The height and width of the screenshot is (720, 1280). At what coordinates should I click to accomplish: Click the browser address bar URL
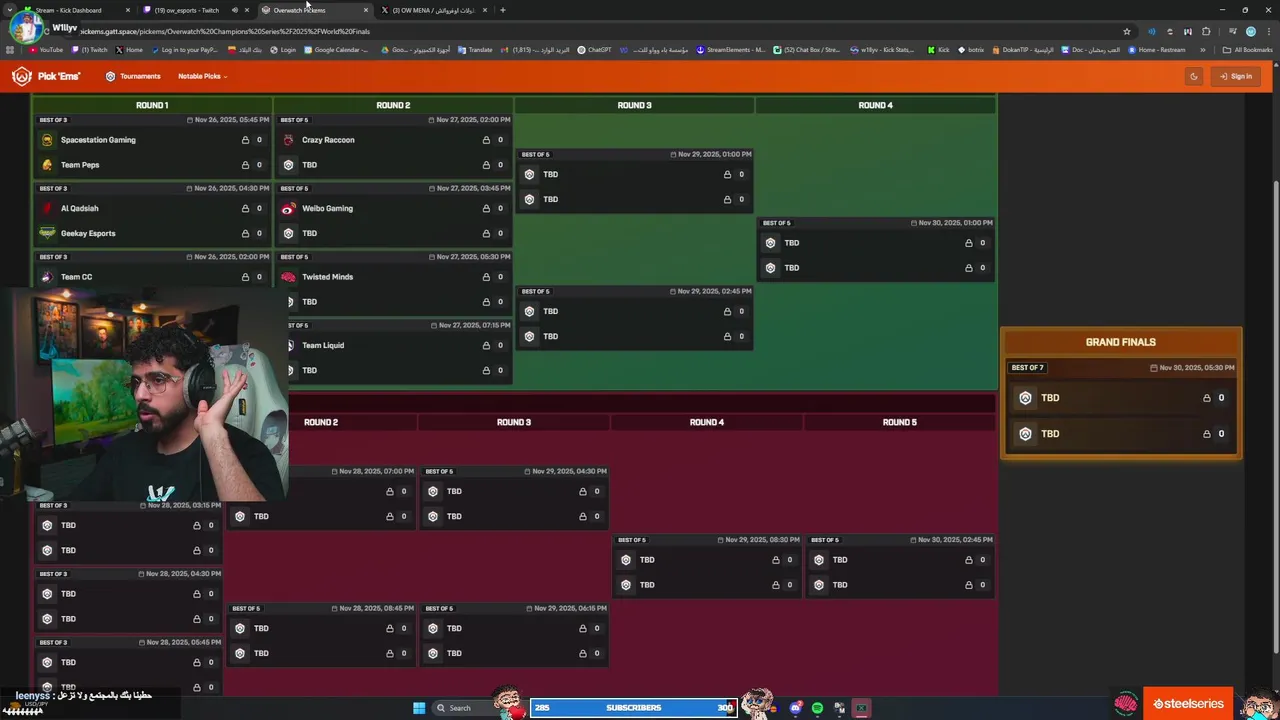pyautogui.click(x=225, y=31)
